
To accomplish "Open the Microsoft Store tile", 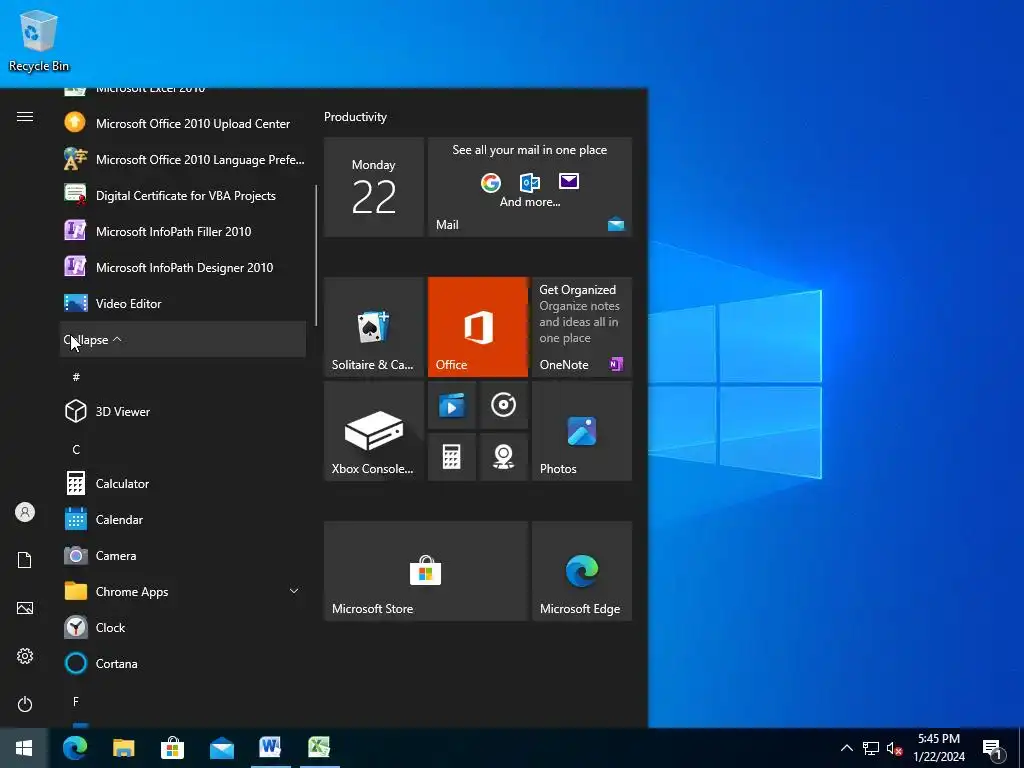I will pyautogui.click(x=426, y=571).
